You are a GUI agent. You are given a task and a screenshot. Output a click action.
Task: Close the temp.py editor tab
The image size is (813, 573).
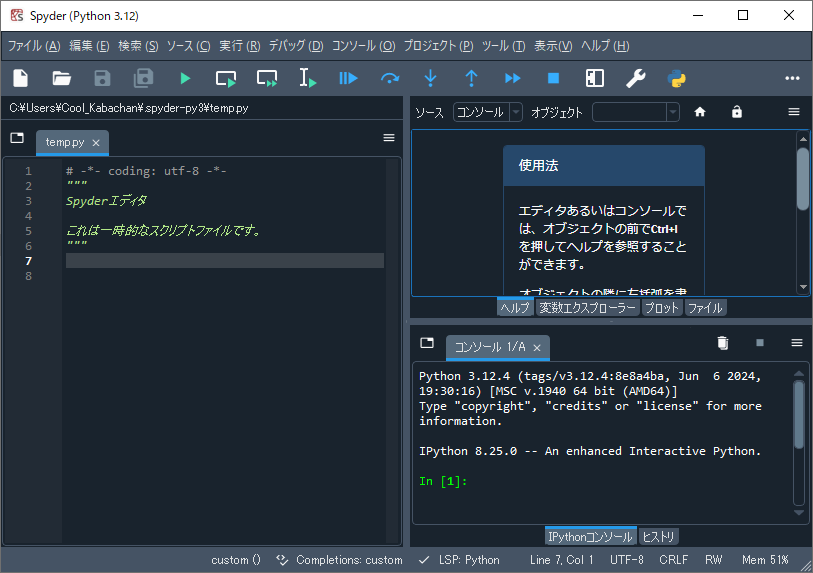(x=96, y=143)
